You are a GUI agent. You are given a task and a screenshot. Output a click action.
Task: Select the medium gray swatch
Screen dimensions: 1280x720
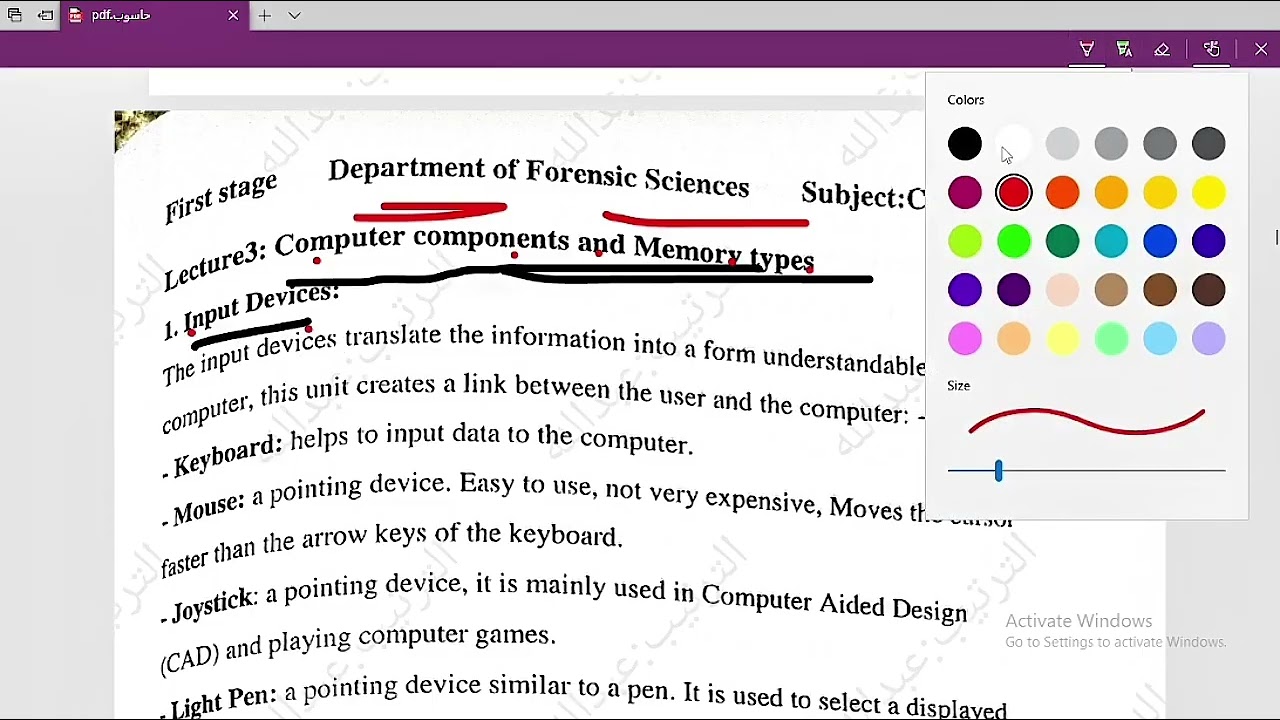1111,144
